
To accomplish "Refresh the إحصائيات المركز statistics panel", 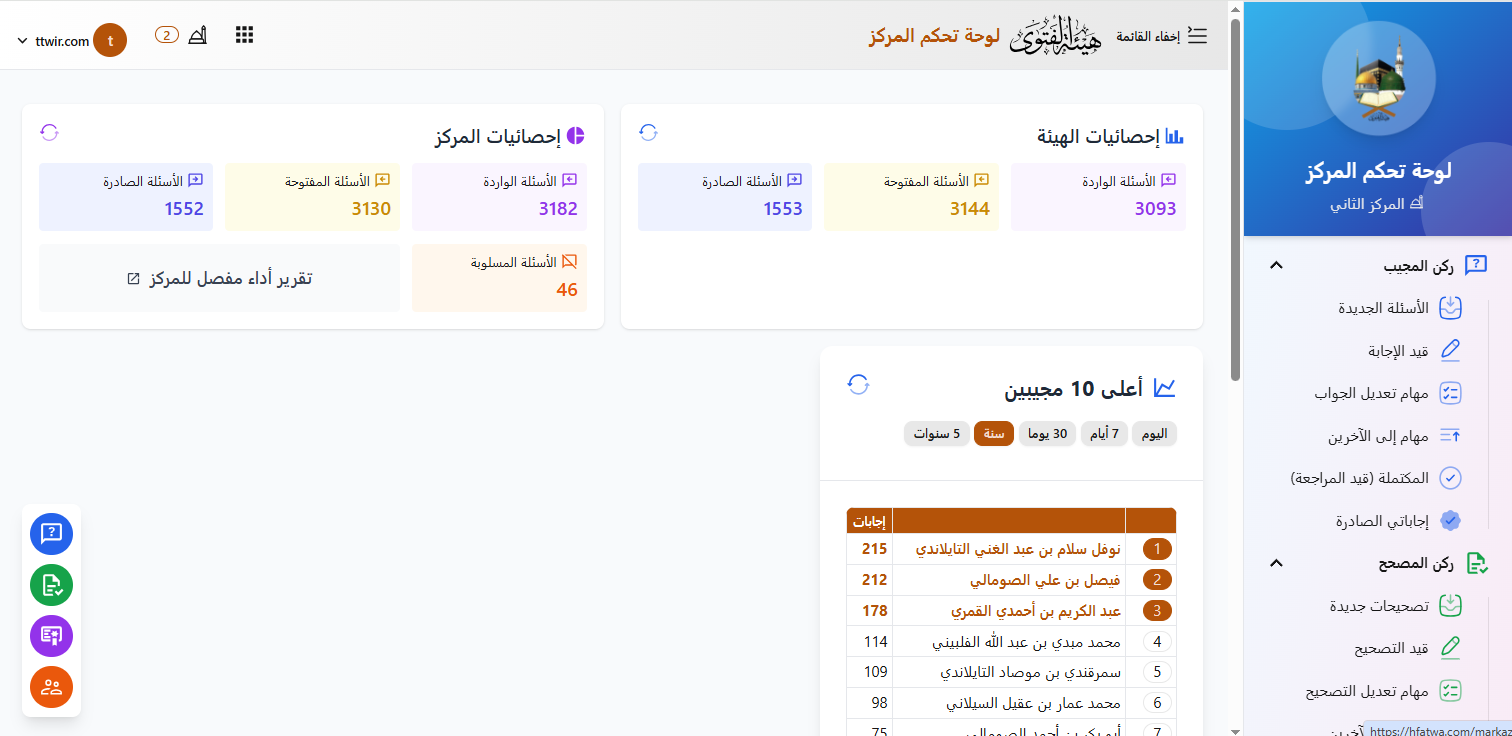I will point(49,131).
